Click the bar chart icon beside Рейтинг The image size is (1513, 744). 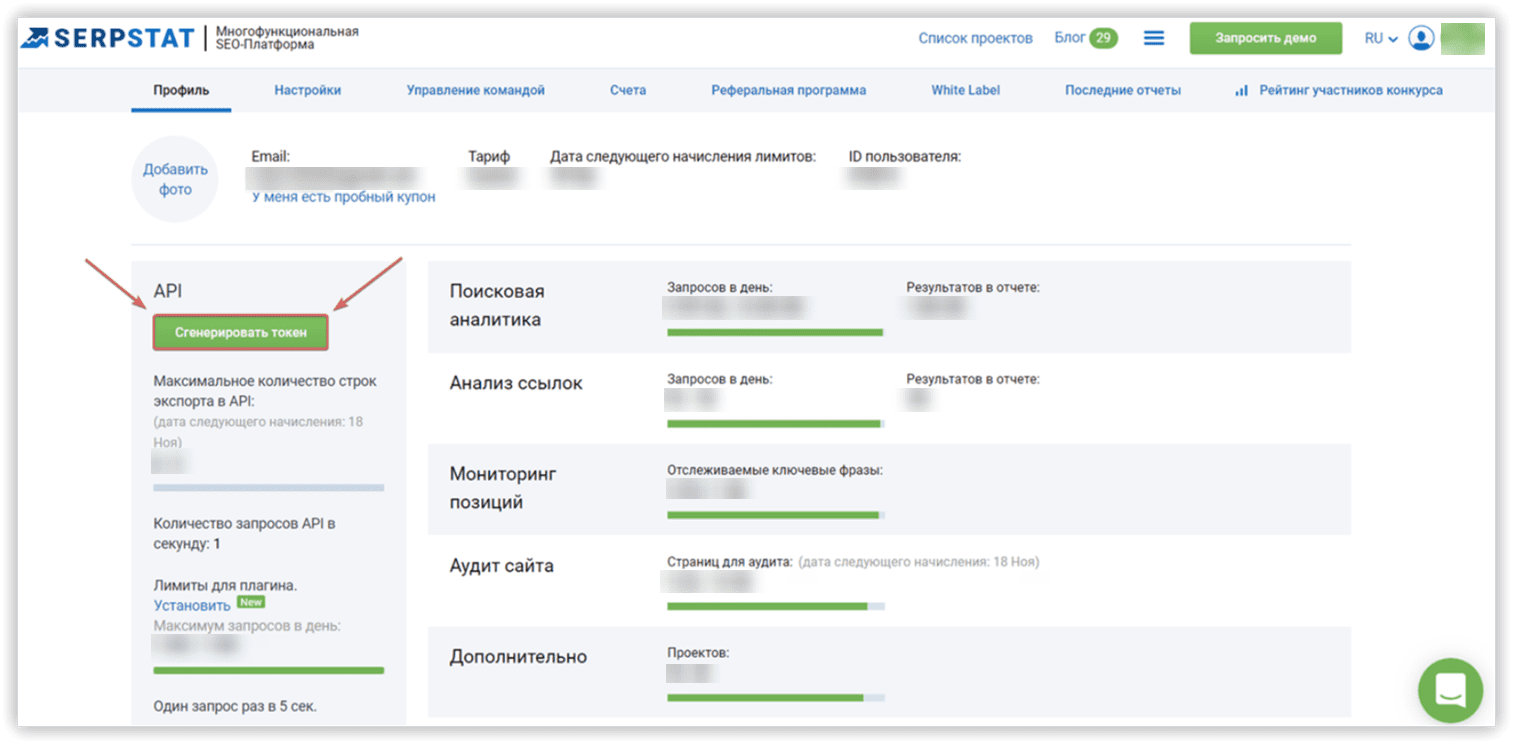(x=1241, y=90)
